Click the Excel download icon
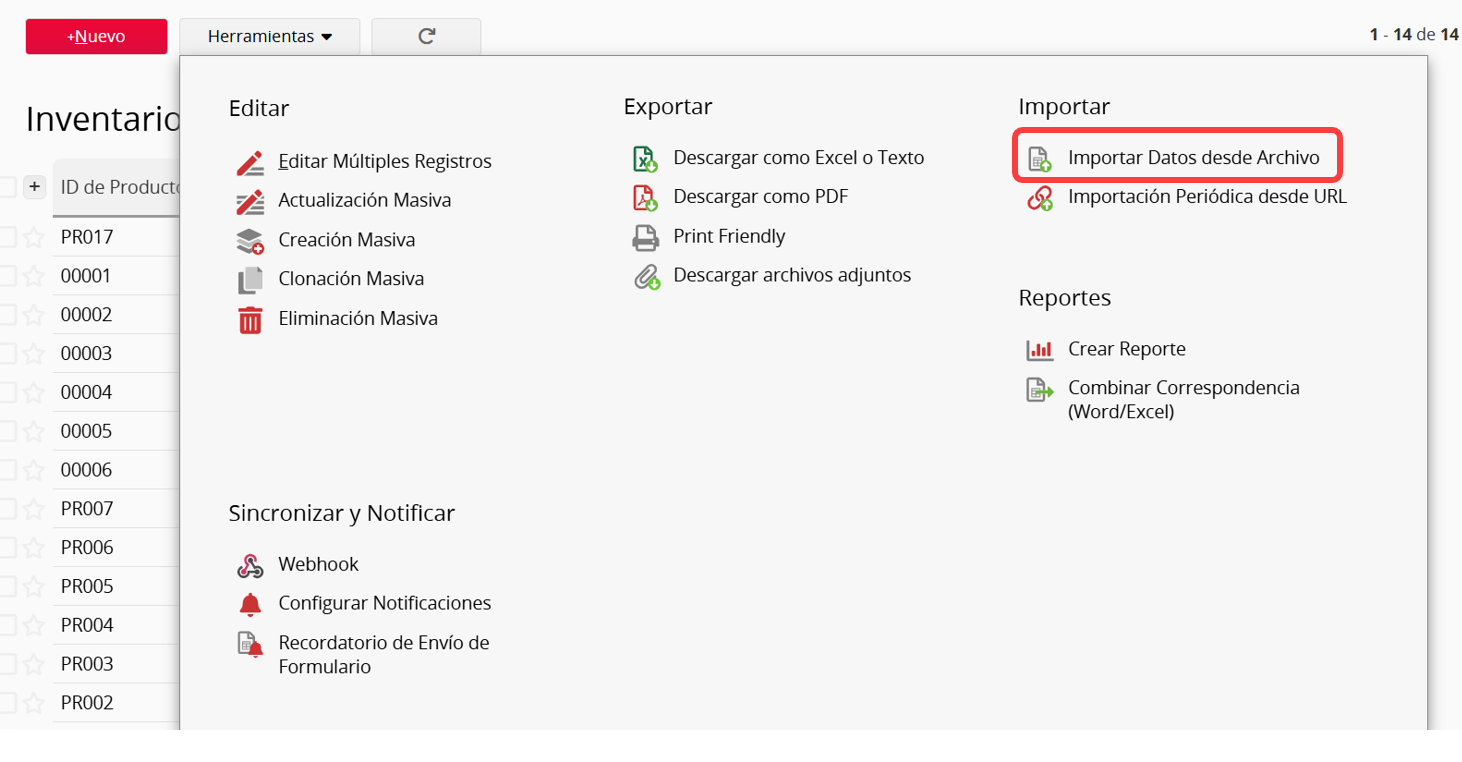 pyautogui.click(x=645, y=159)
